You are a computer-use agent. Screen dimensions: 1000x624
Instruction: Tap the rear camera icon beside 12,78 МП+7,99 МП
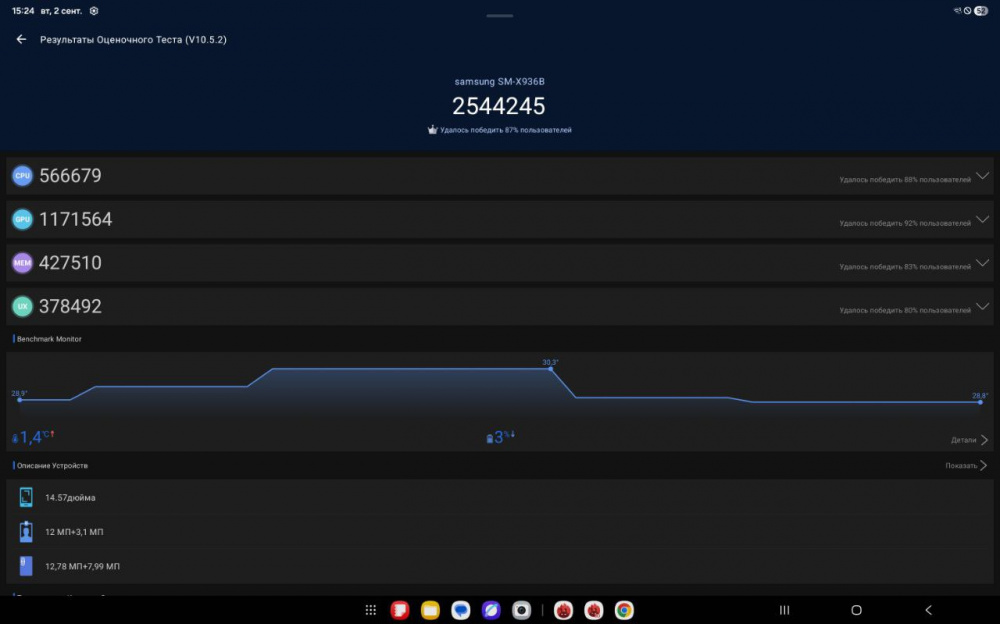pyautogui.click(x=26, y=566)
